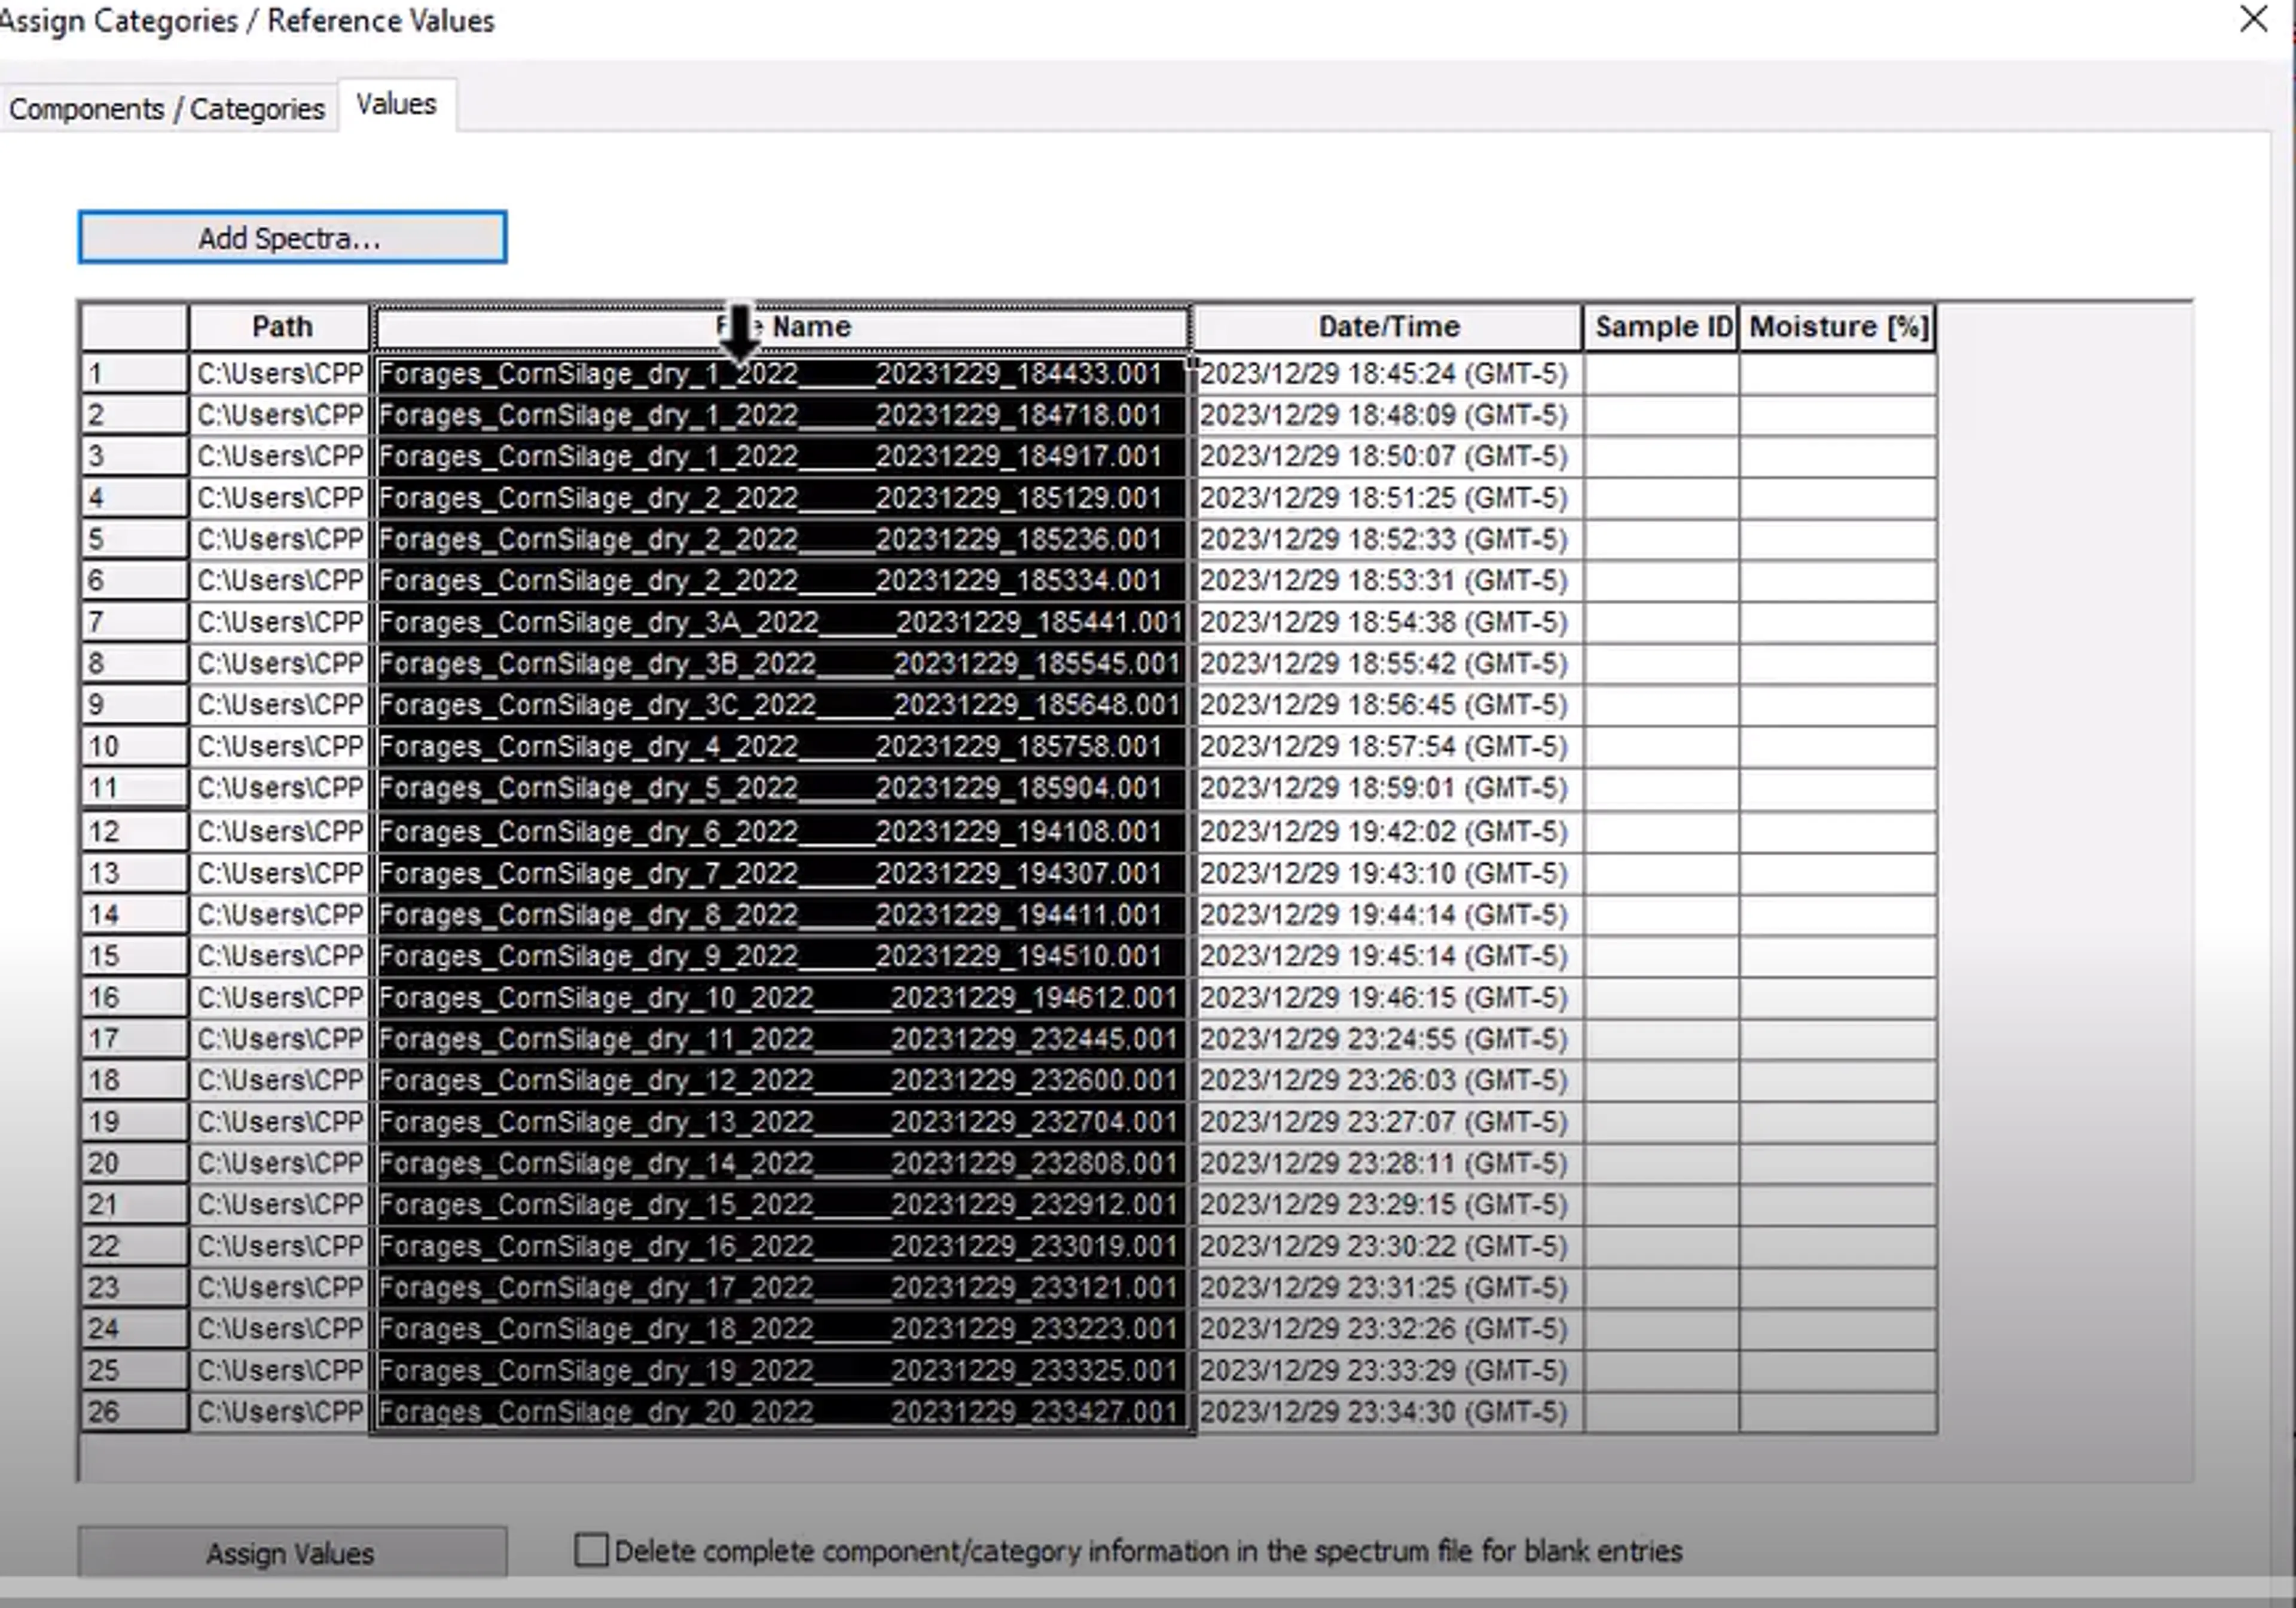Select file Forages_CornSilage_dry_3B_2022

point(782,664)
